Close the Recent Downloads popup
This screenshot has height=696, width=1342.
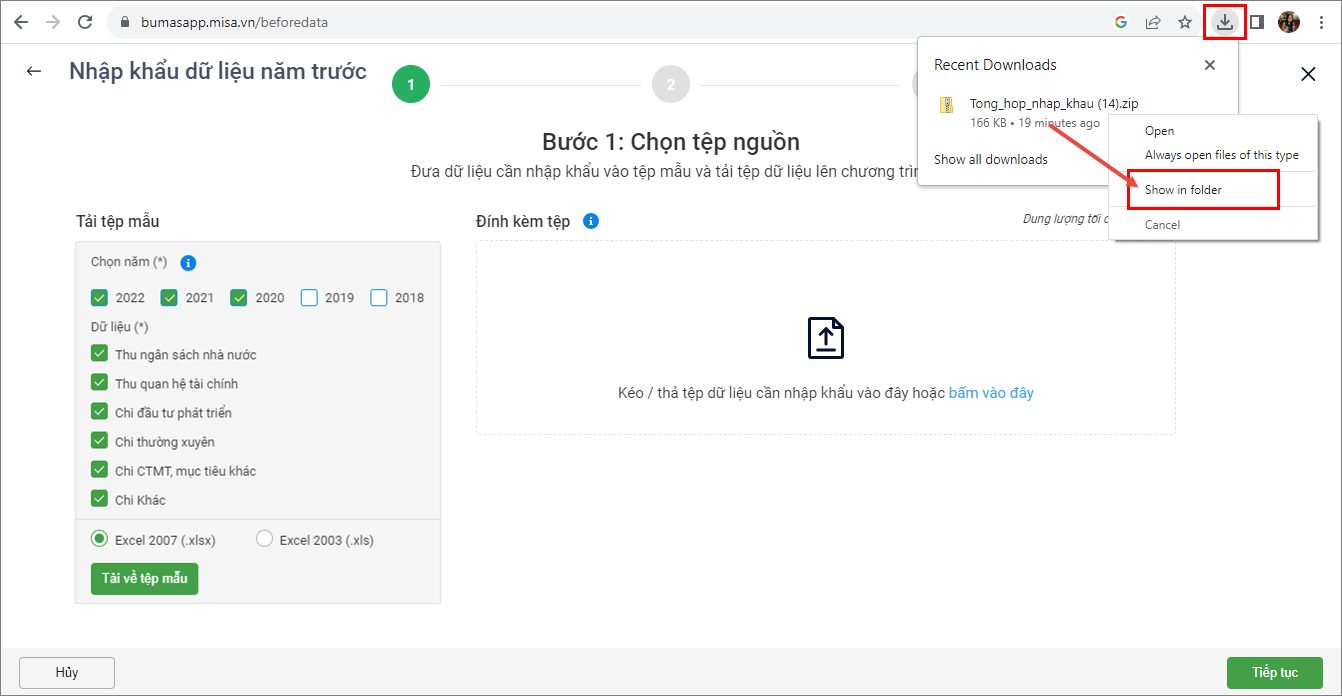click(x=1210, y=65)
